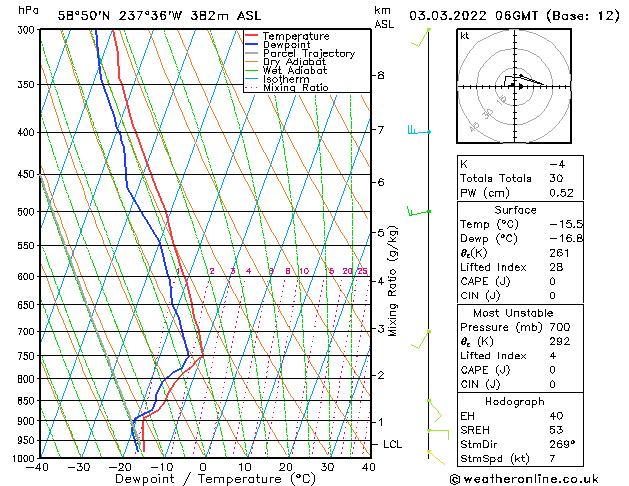This screenshot has width=629, height=486.
Task: Click the Wet Adiabat legend entry
Action: (286, 71)
